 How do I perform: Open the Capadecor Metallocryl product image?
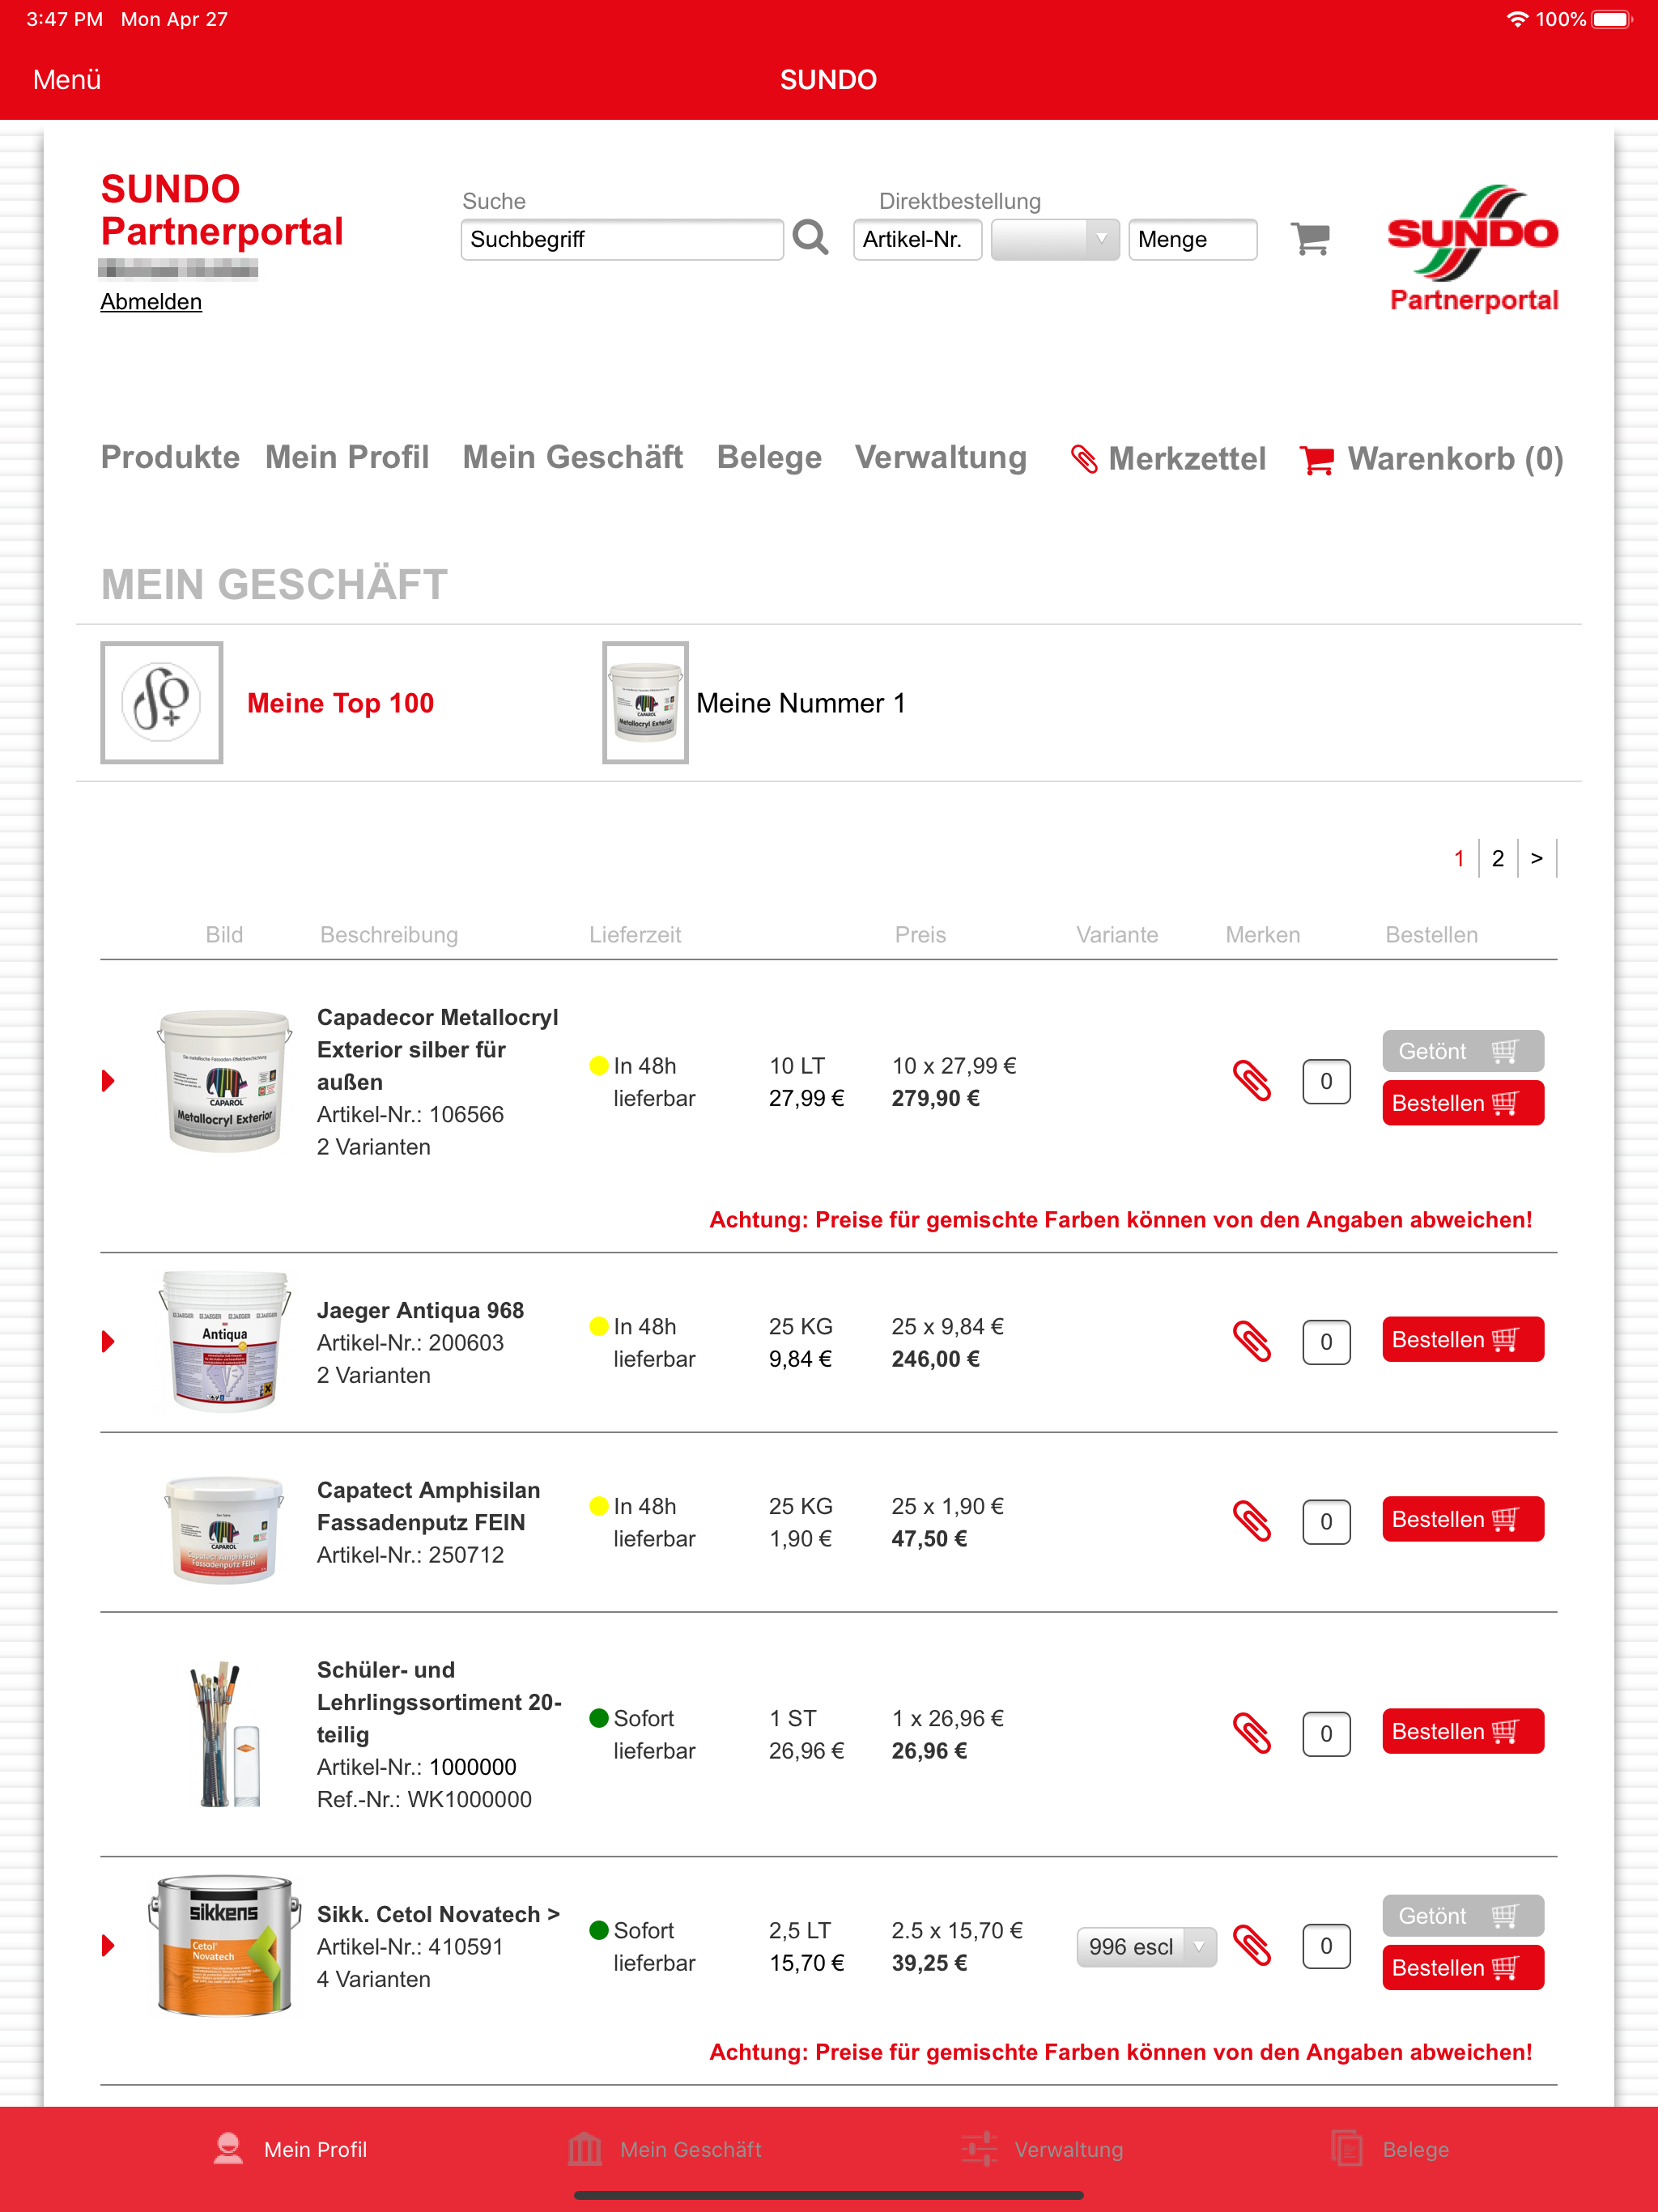click(225, 1081)
